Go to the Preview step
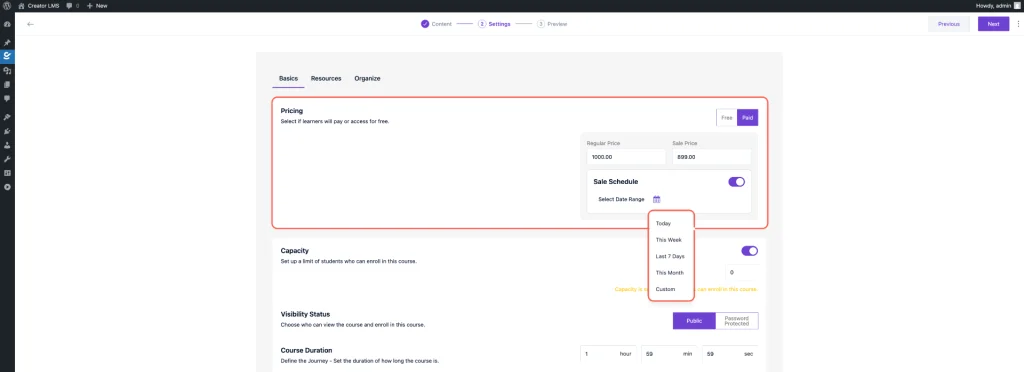The height and width of the screenshot is (372, 1024). click(552, 24)
